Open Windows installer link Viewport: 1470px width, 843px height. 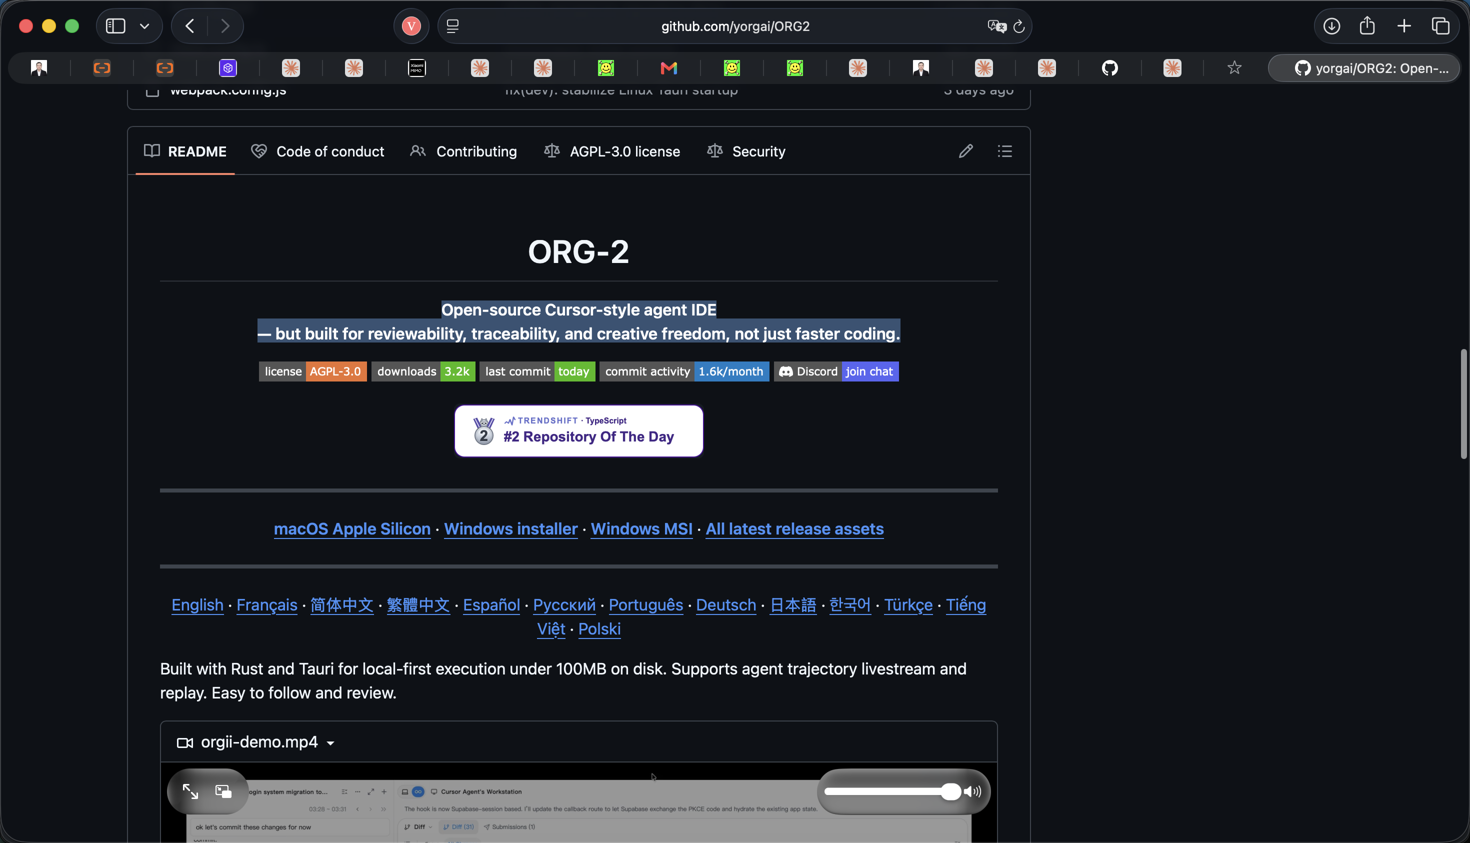[x=511, y=529]
